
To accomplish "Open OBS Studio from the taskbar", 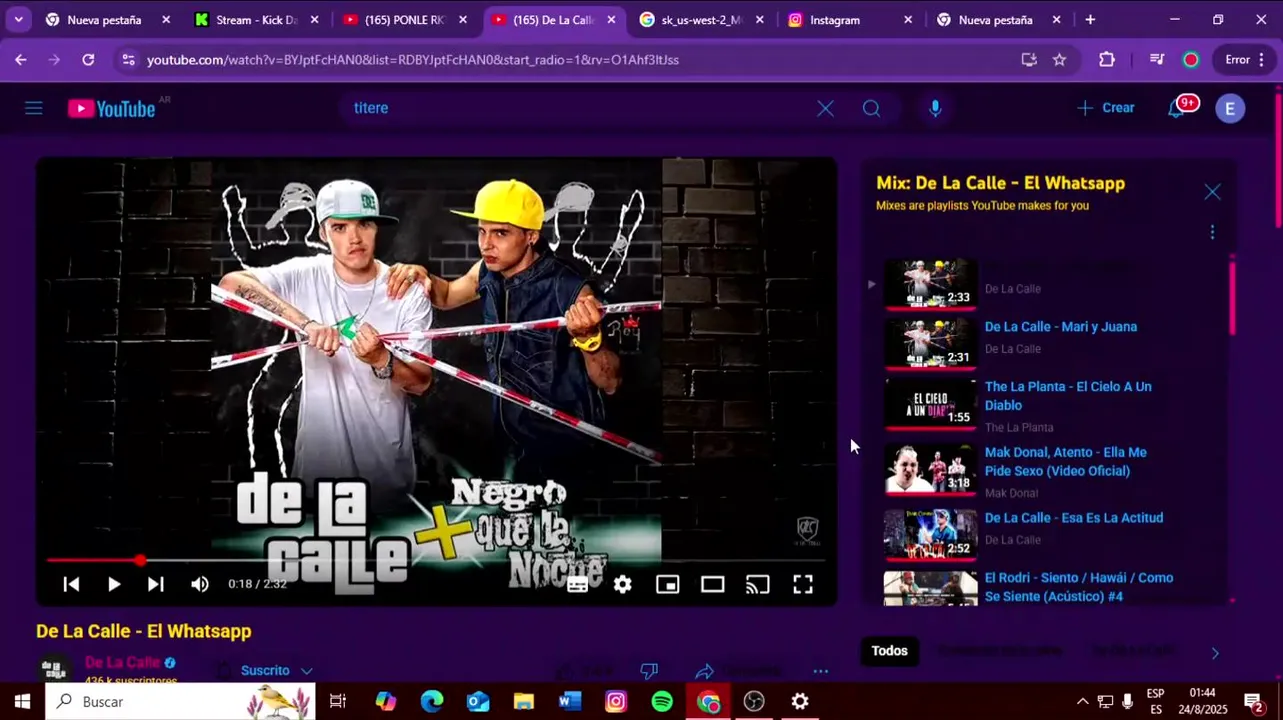I will point(754,702).
